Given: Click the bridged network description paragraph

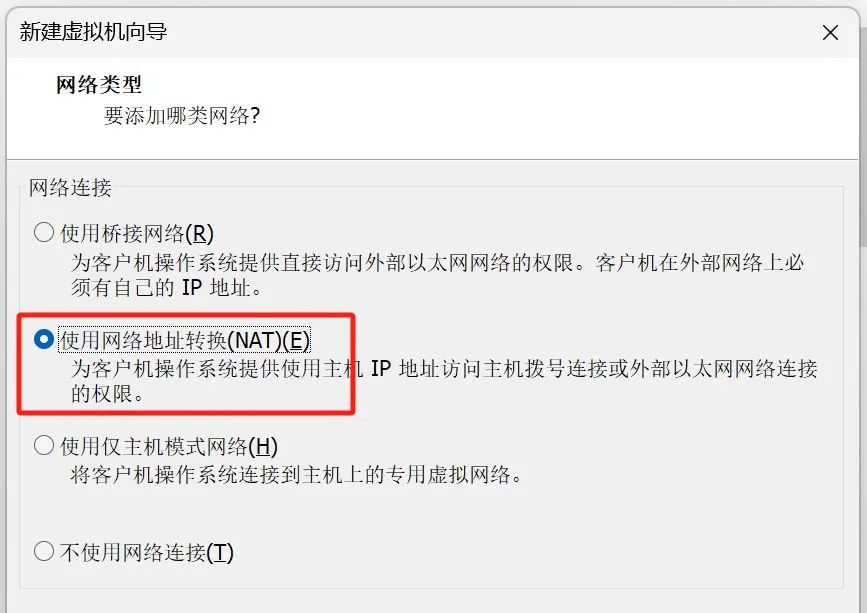Looking at the screenshot, I should 437,275.
